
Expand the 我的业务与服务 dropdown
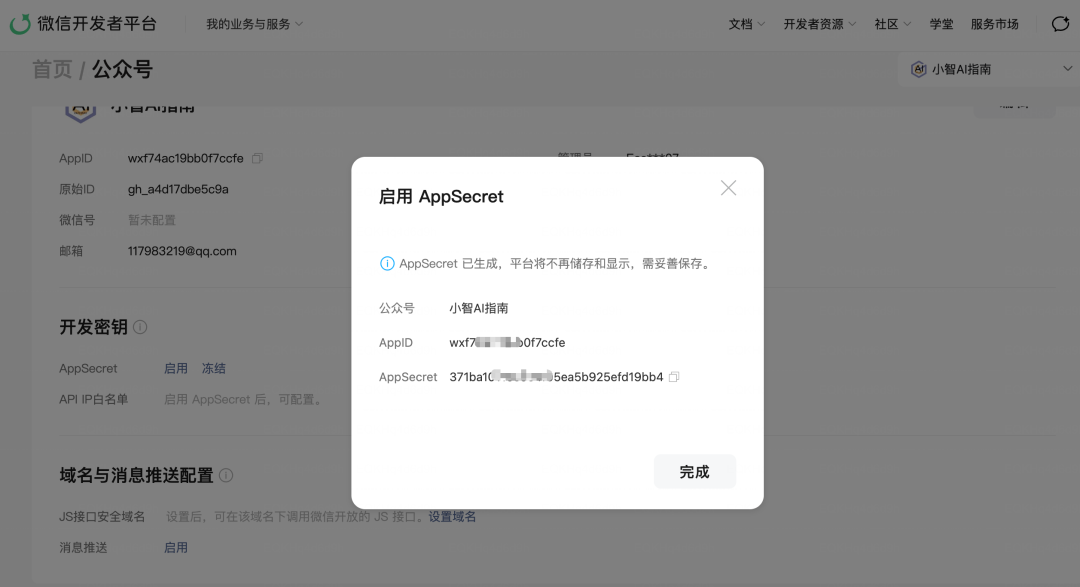[x=254, y=24]
